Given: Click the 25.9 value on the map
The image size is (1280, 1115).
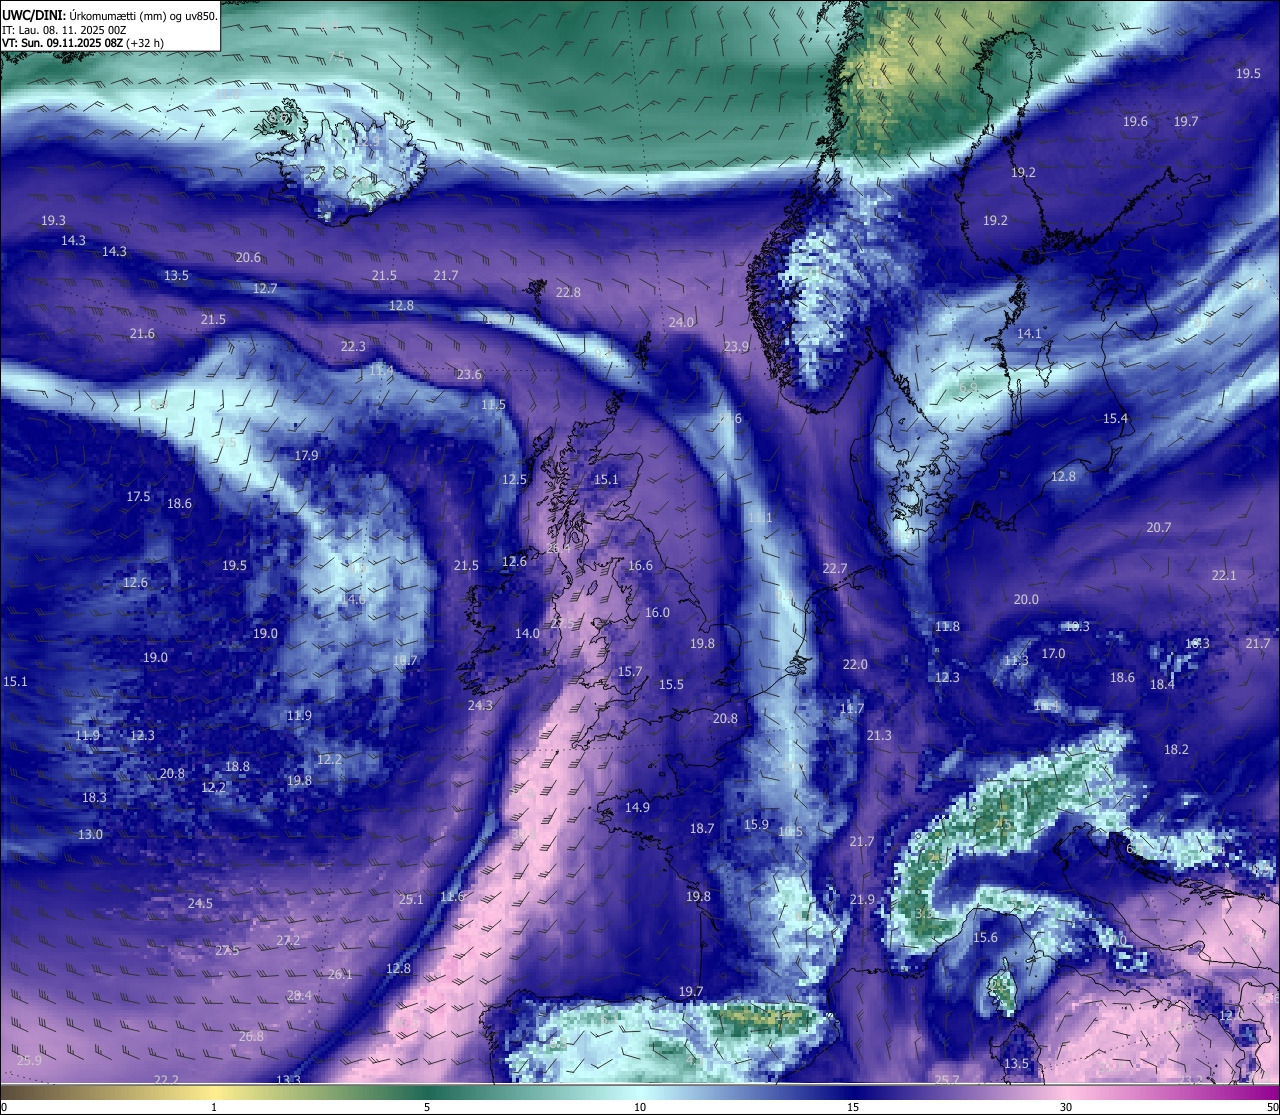Looking at the screenshot, I should tap(29, 1061).
